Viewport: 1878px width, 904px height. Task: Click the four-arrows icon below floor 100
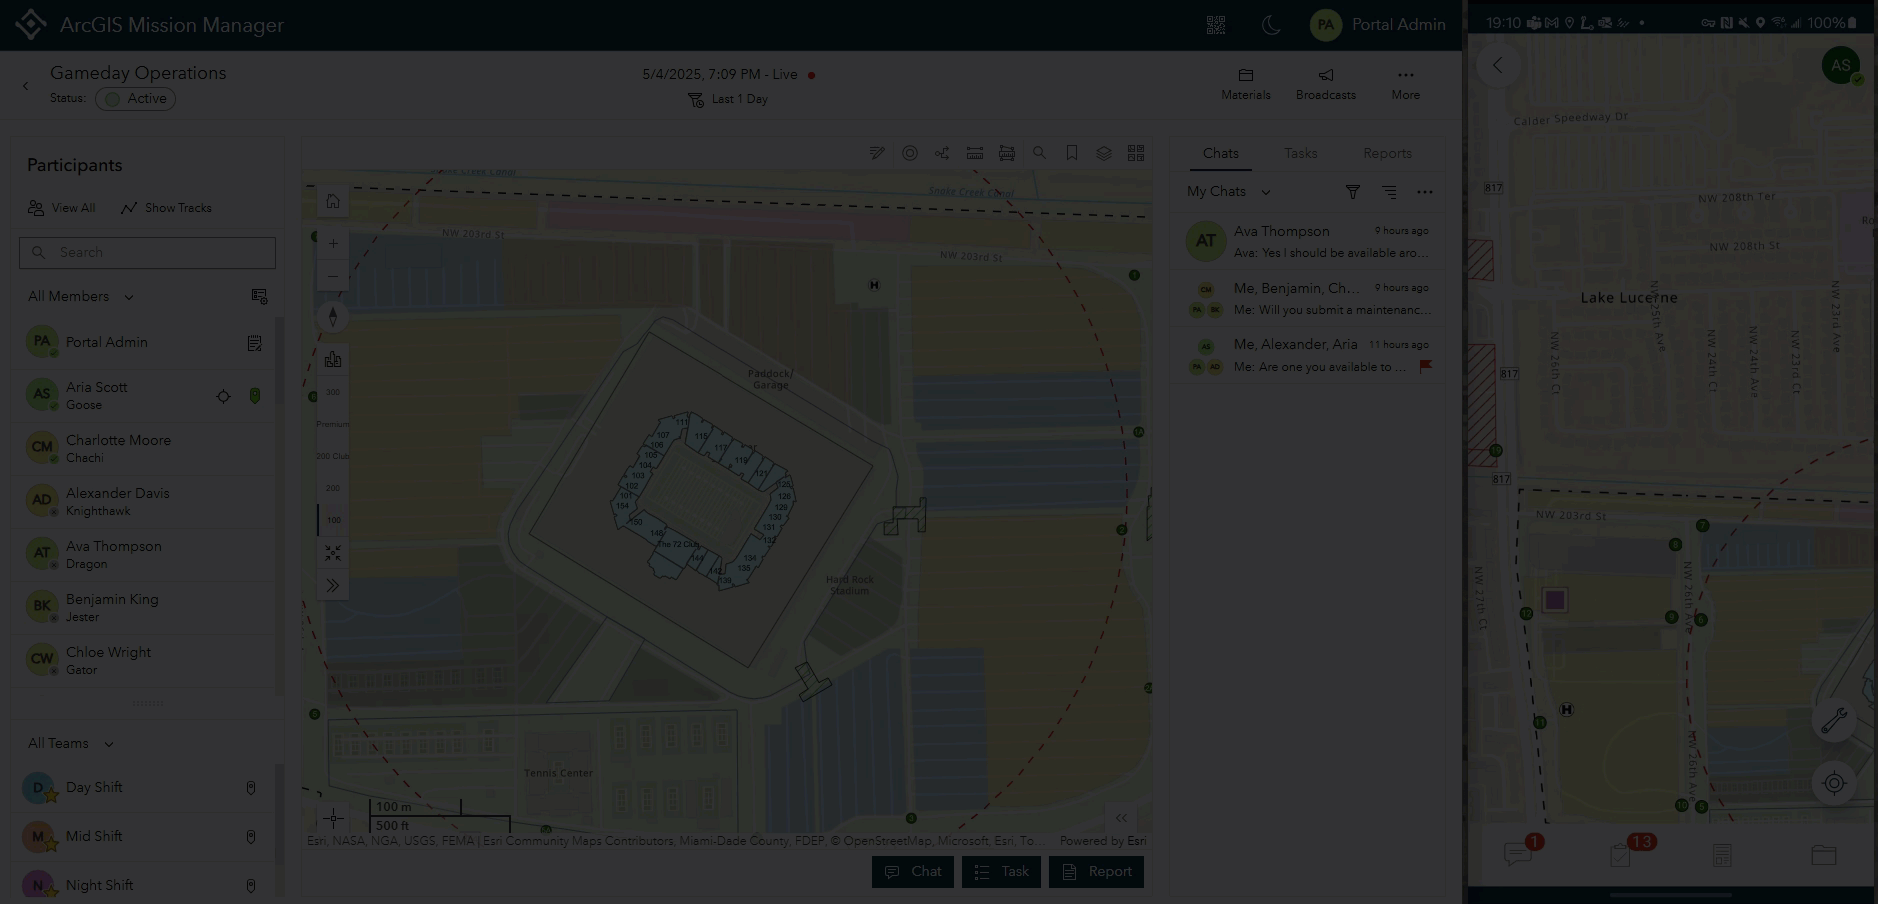coord(333,553)
